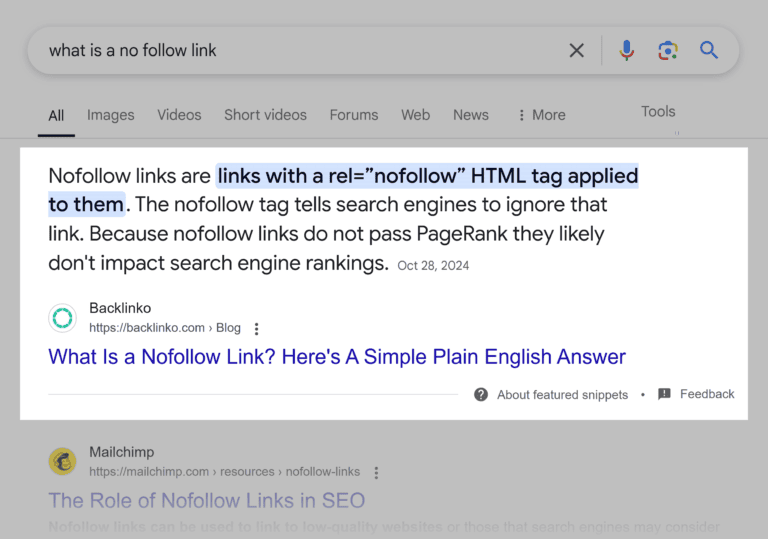Open the "What Is a Nofollow Link?" result
Viewport: 768px width, 539px height.
[337, 357]
